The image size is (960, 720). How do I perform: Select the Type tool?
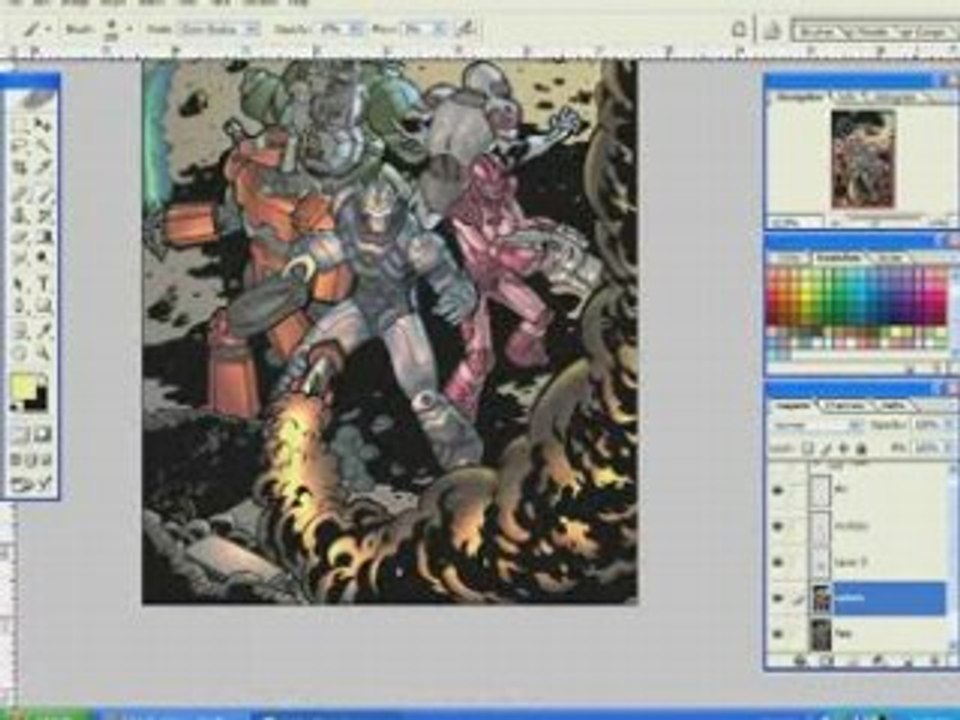click(43, 285)
